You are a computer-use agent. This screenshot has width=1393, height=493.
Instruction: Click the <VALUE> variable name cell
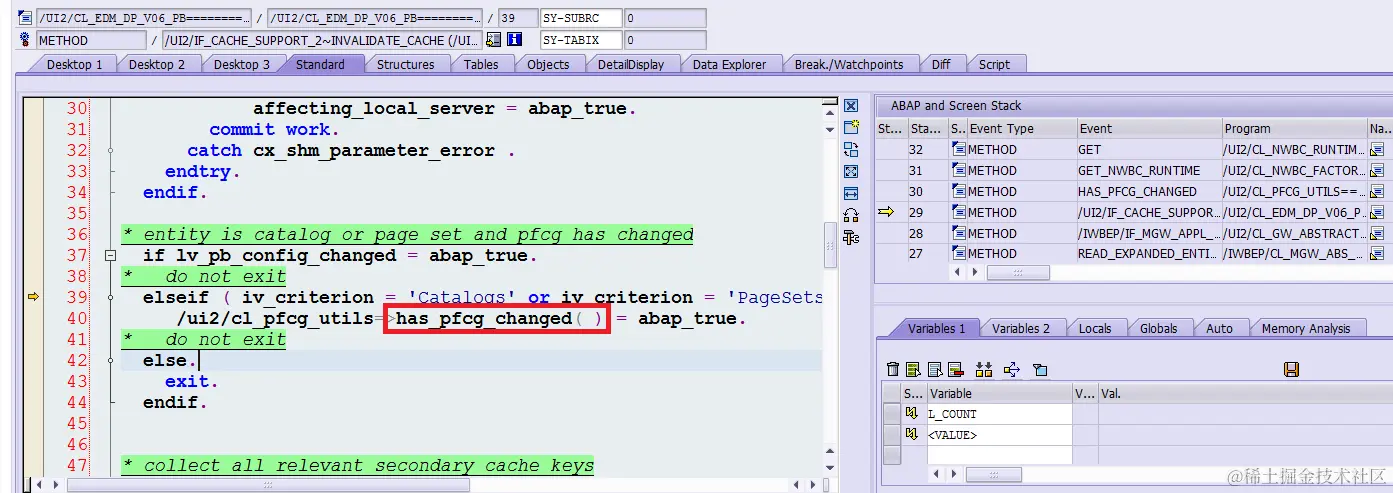(999, 435)
